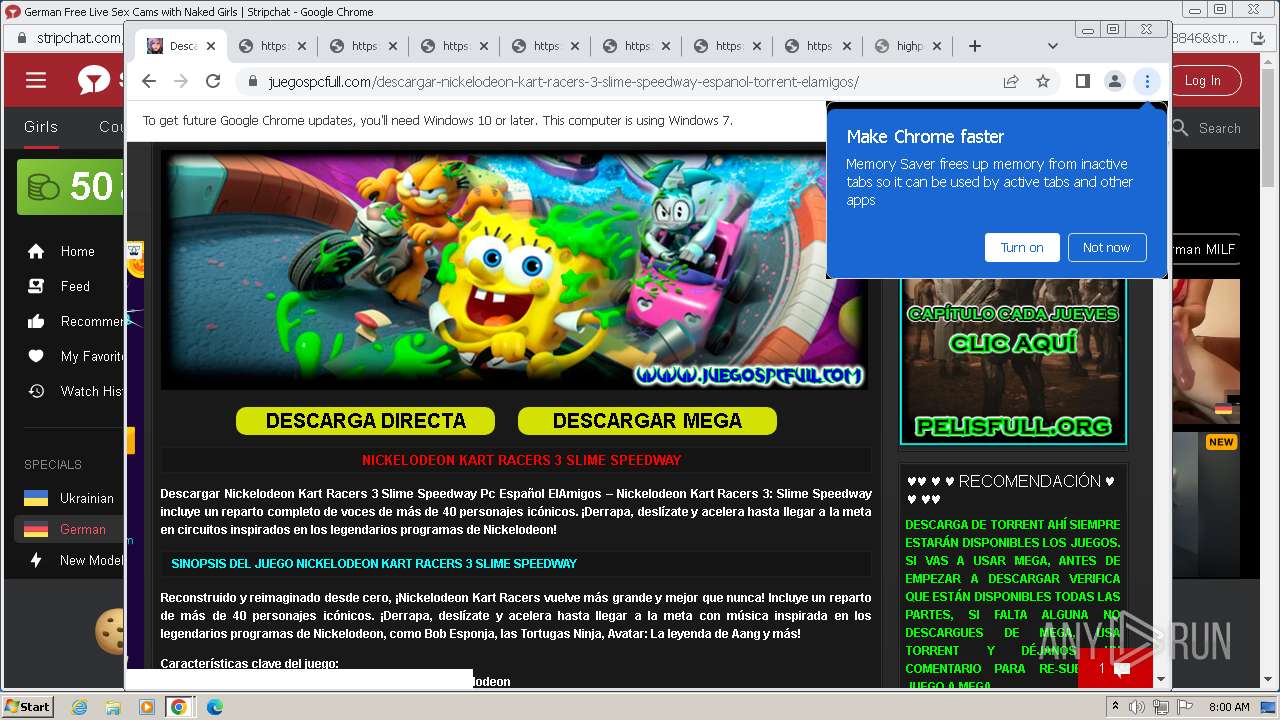1280x720 pixels.
Task: Click the Watch History clock icon in Stripchat
Action: point(36,391)
